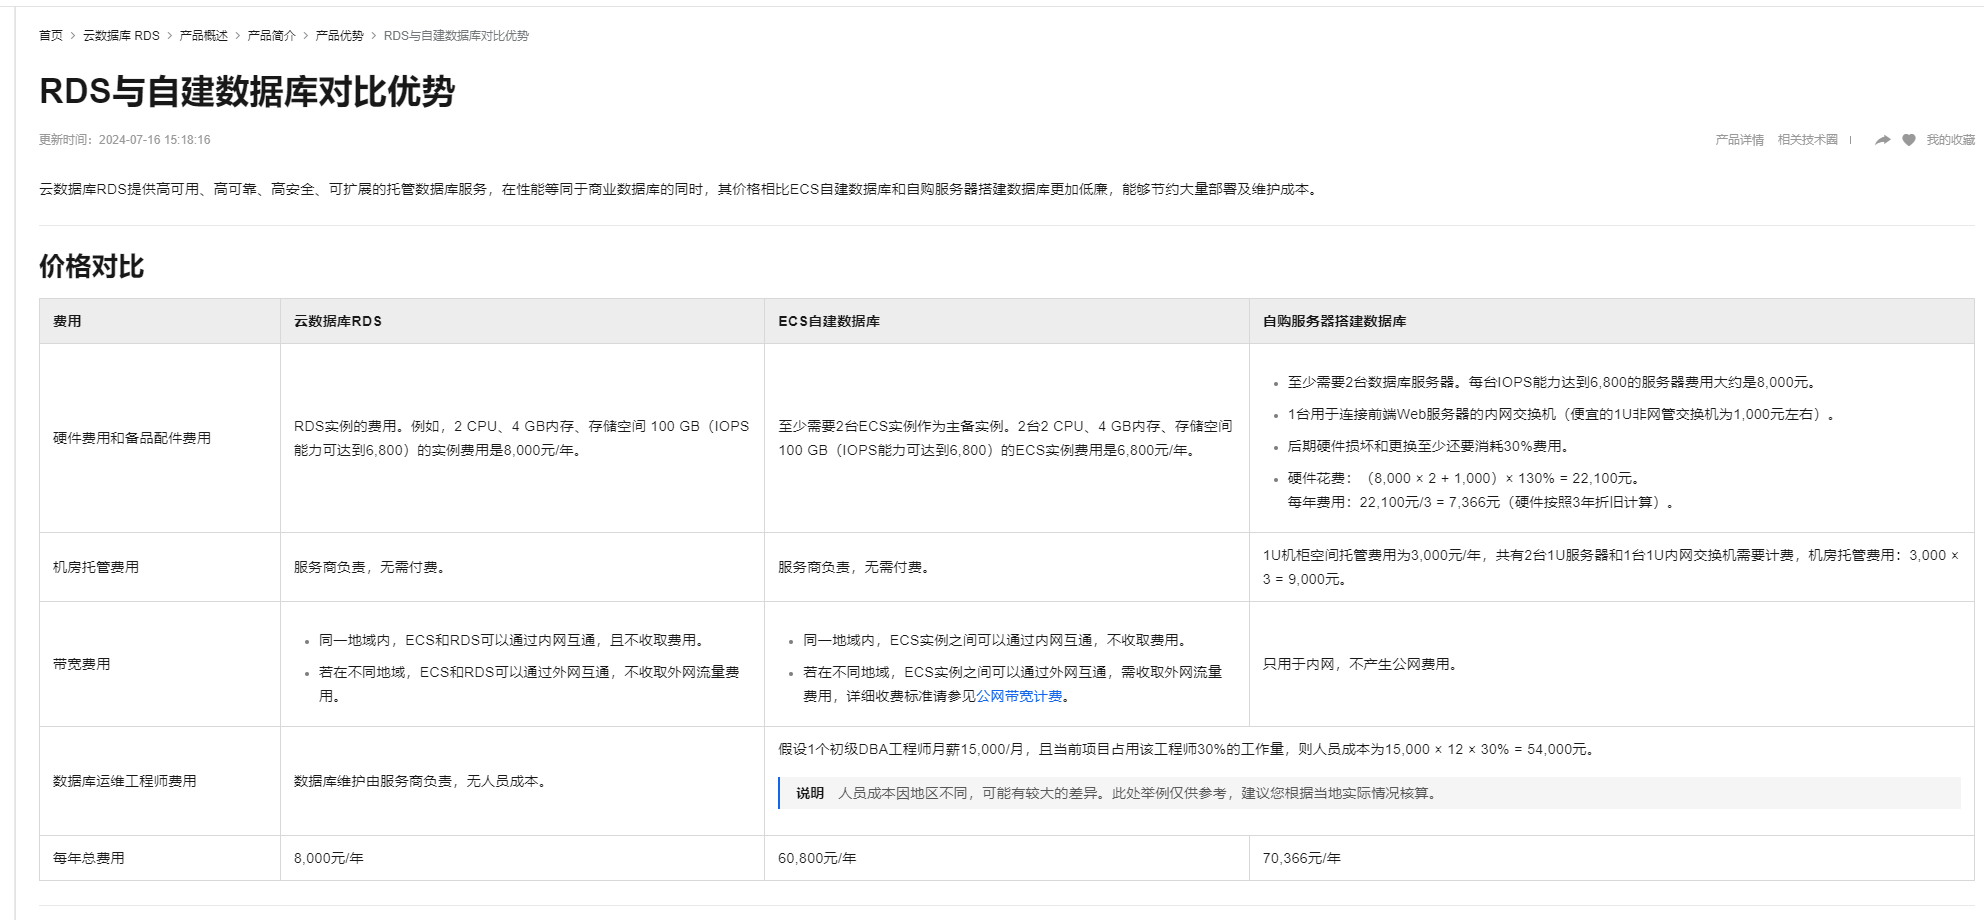Select the cell starting RDS实例的费用。例如
Image resolution: width=1984 pixels, height=920 pixels.
coord(522,438)
